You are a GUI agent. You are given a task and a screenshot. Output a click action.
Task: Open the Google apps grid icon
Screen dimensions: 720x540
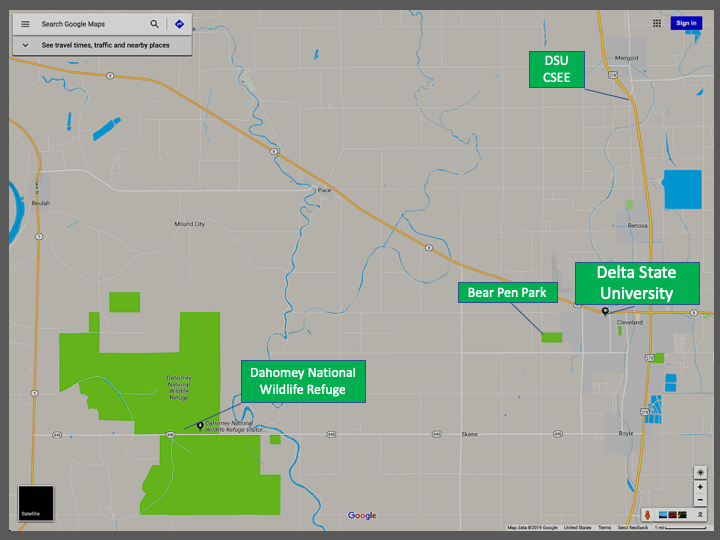point(657,23)
